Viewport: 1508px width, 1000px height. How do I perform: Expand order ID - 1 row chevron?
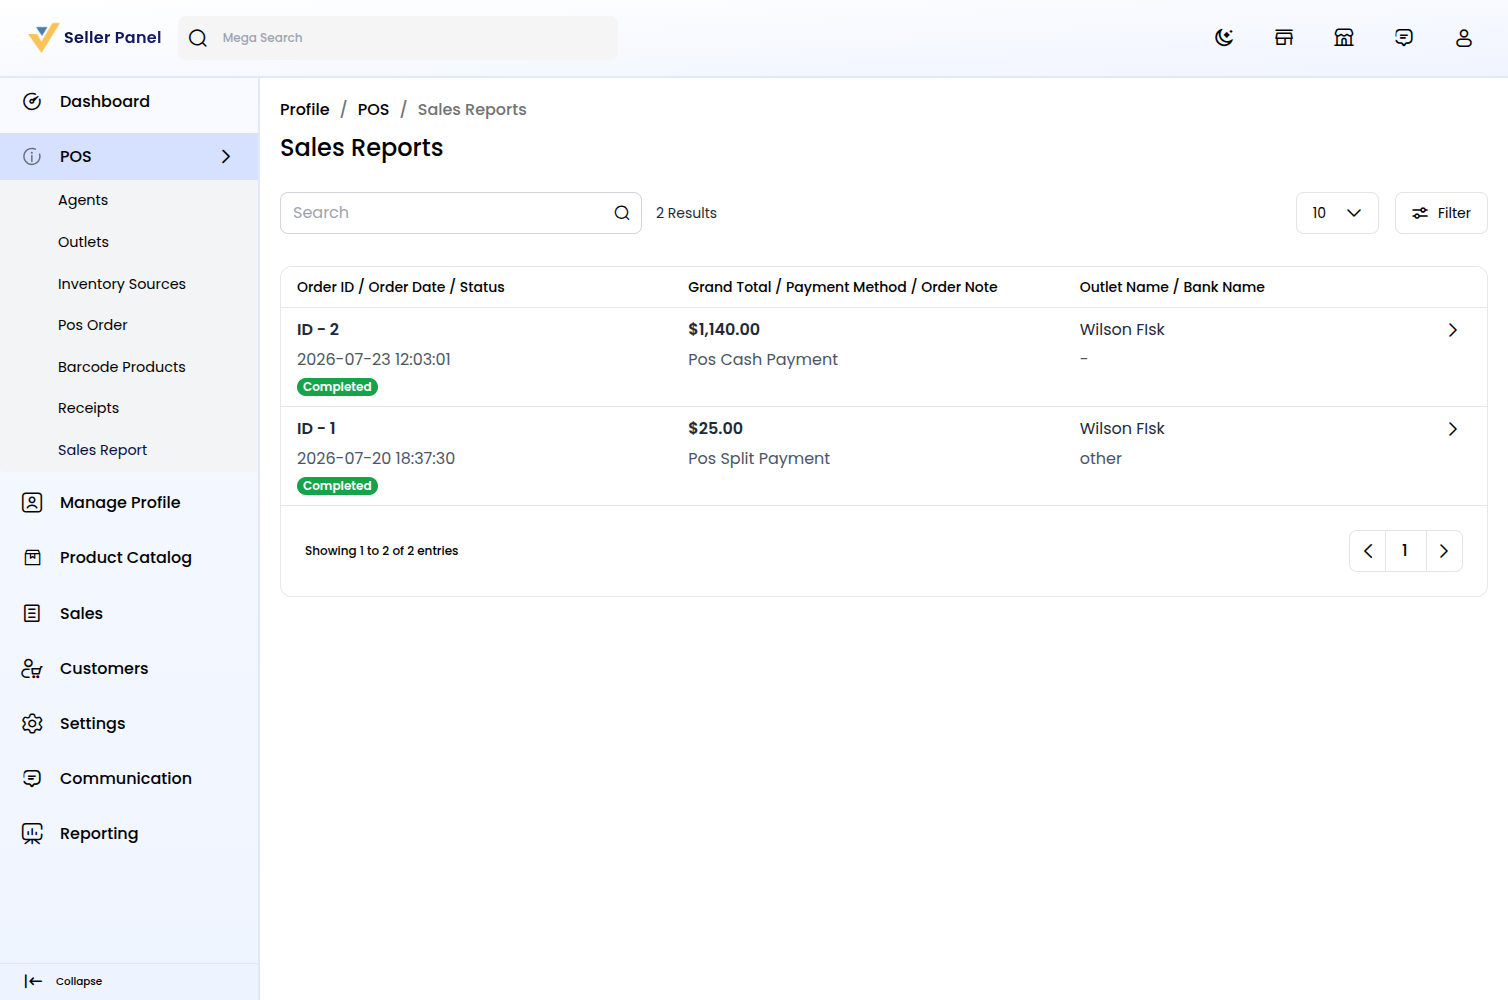tap(1453, 429)
